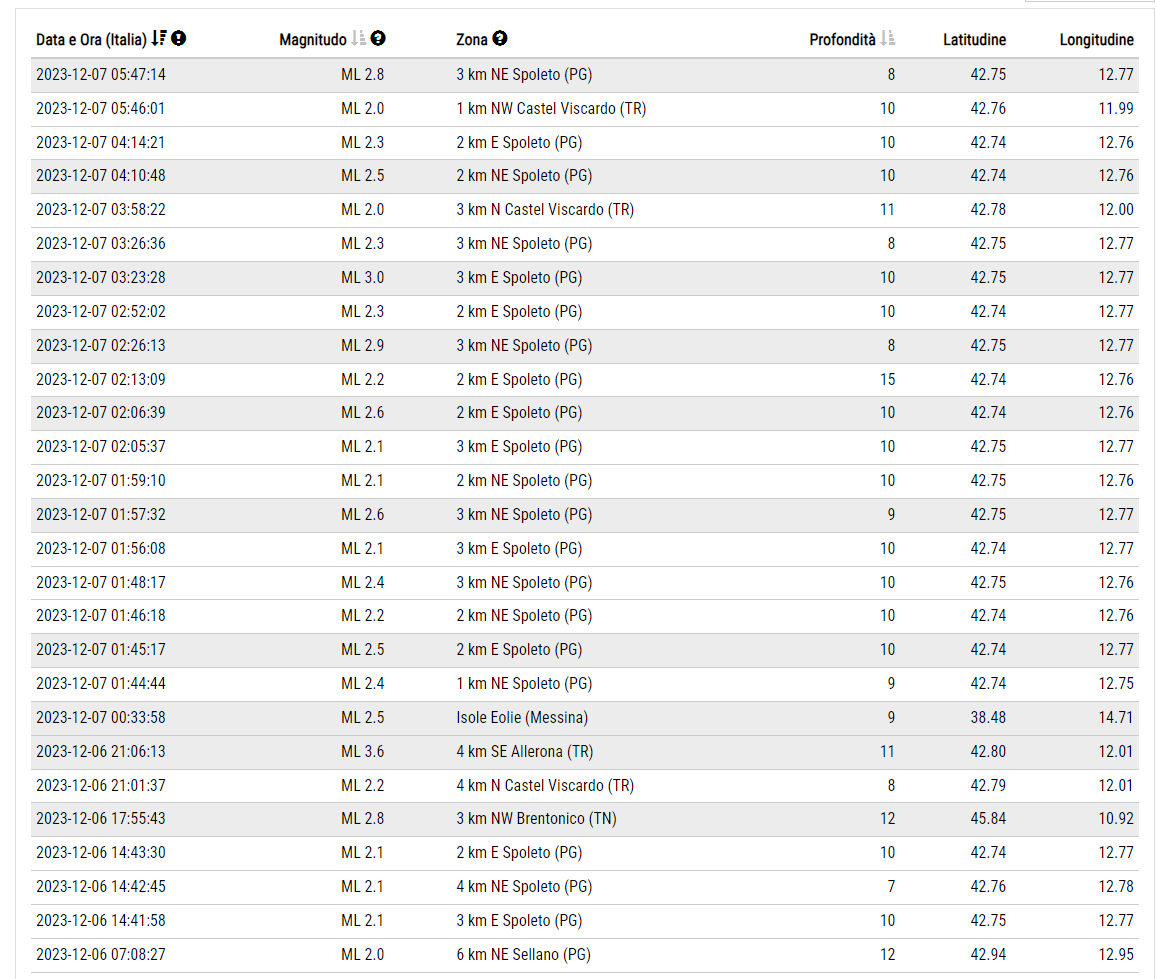Open the 4 km NE Spoleto (PG) event
The width and height of the screenshot is (1156, 979).
point(524,887)
